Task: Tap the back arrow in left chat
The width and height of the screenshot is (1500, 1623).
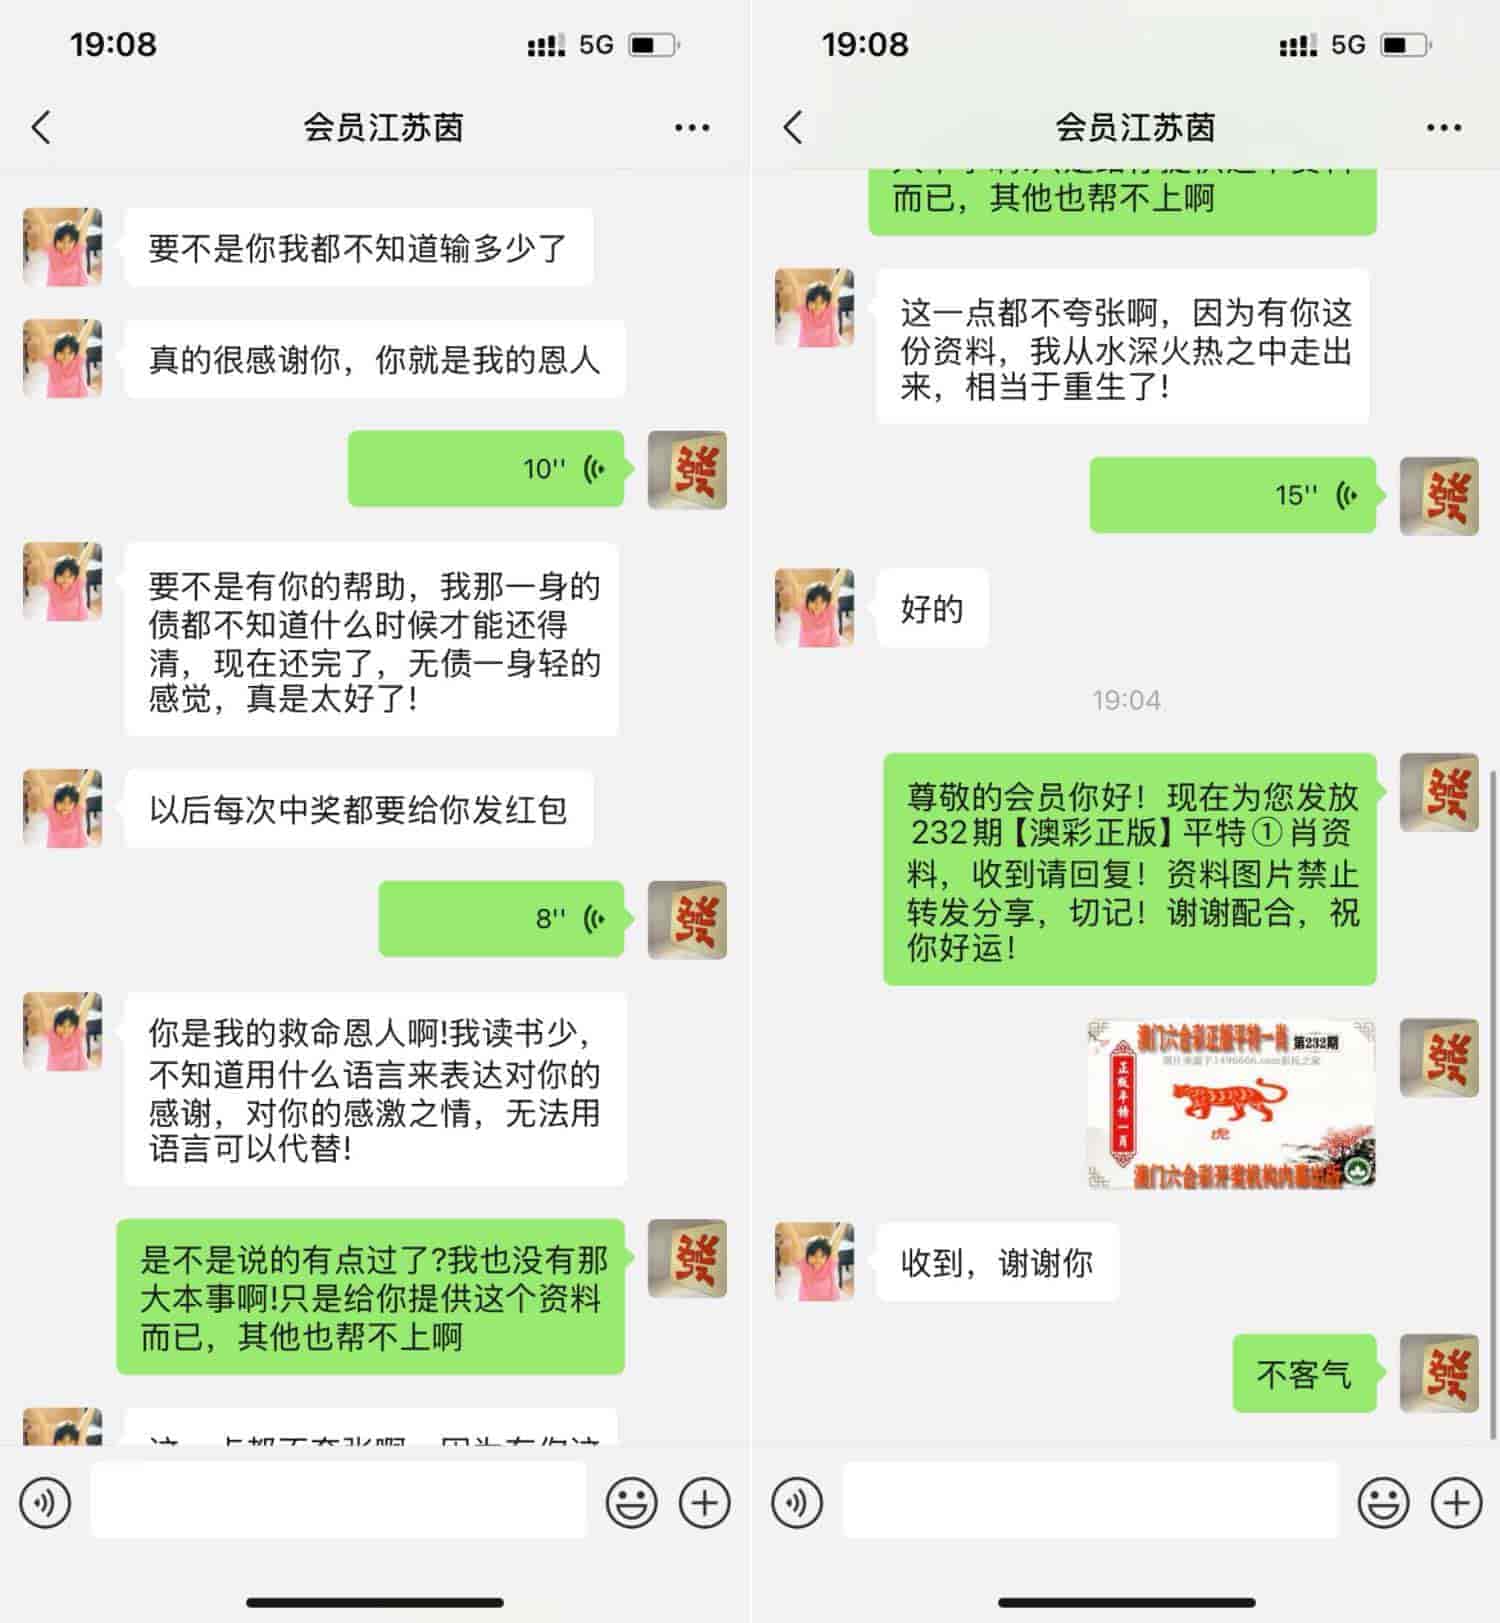Action: [x=41, y=128]
